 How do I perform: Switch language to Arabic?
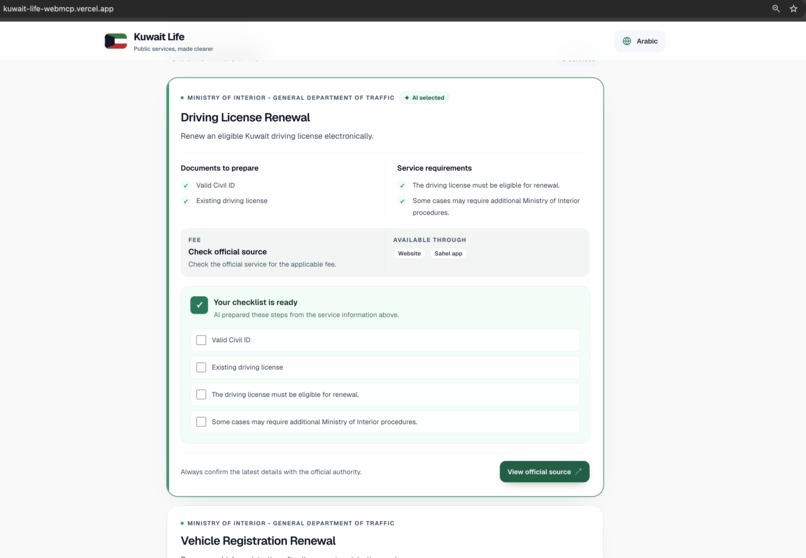[x=639, y=41]
